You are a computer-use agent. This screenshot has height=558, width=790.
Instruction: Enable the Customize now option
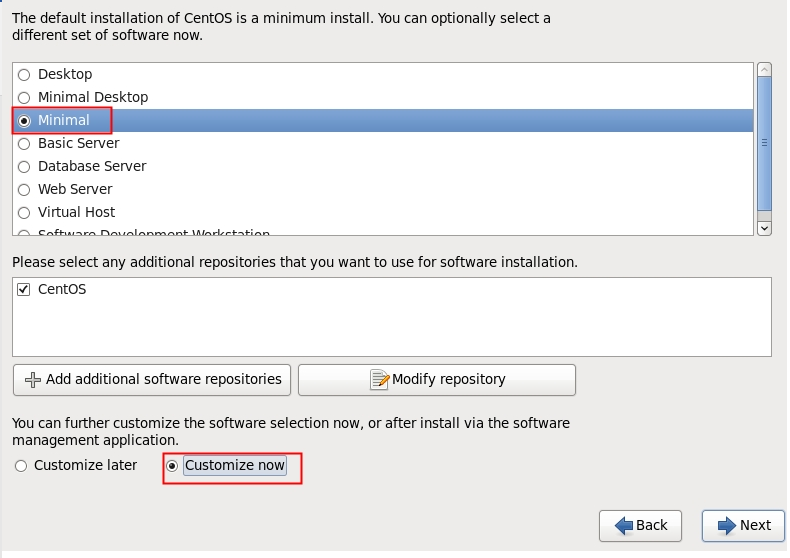(172, 466)
